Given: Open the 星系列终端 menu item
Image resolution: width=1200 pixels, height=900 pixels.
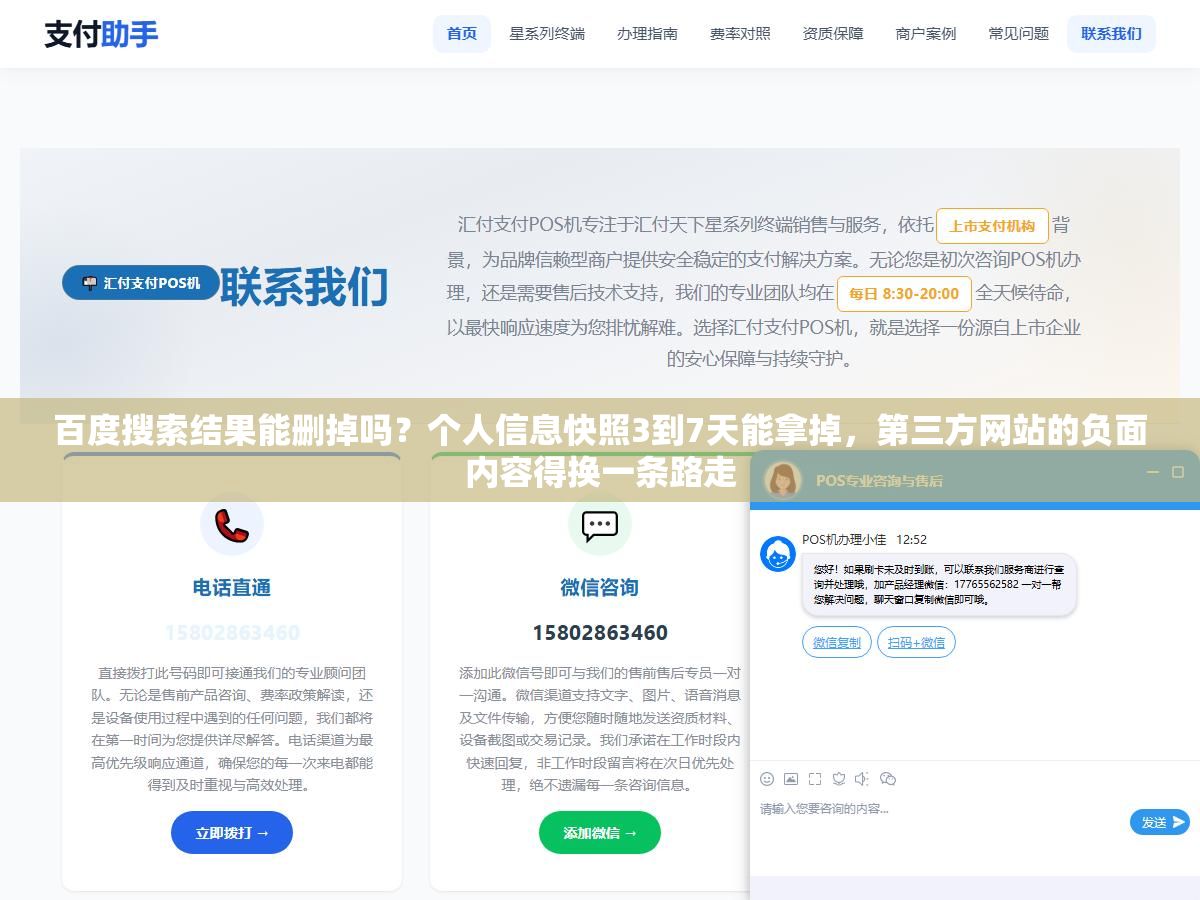Looking at the screenshot, I should pos(547,33).
